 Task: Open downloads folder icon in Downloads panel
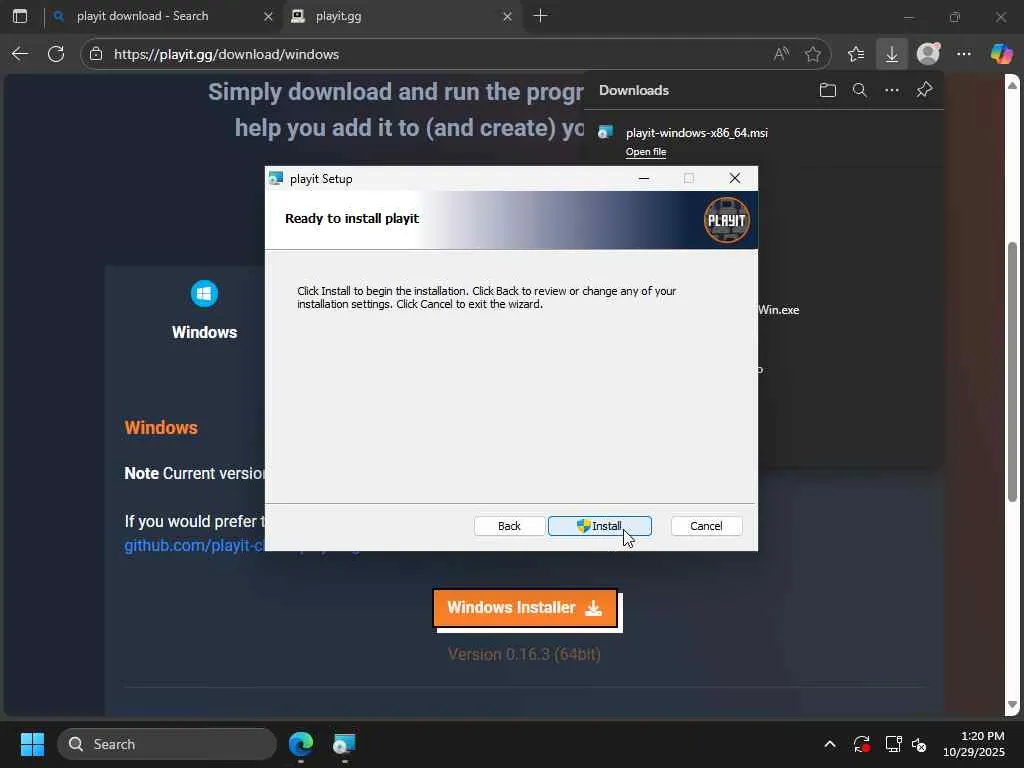[x=827, y=90]
